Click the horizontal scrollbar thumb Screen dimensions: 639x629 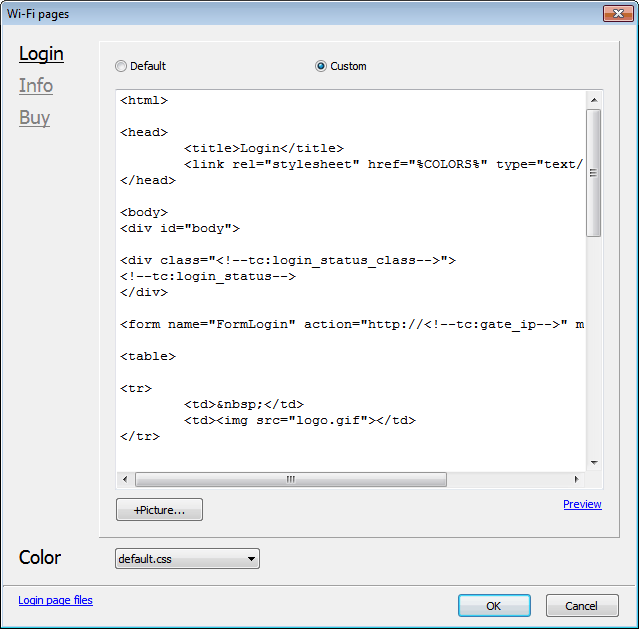pos(291,480)
